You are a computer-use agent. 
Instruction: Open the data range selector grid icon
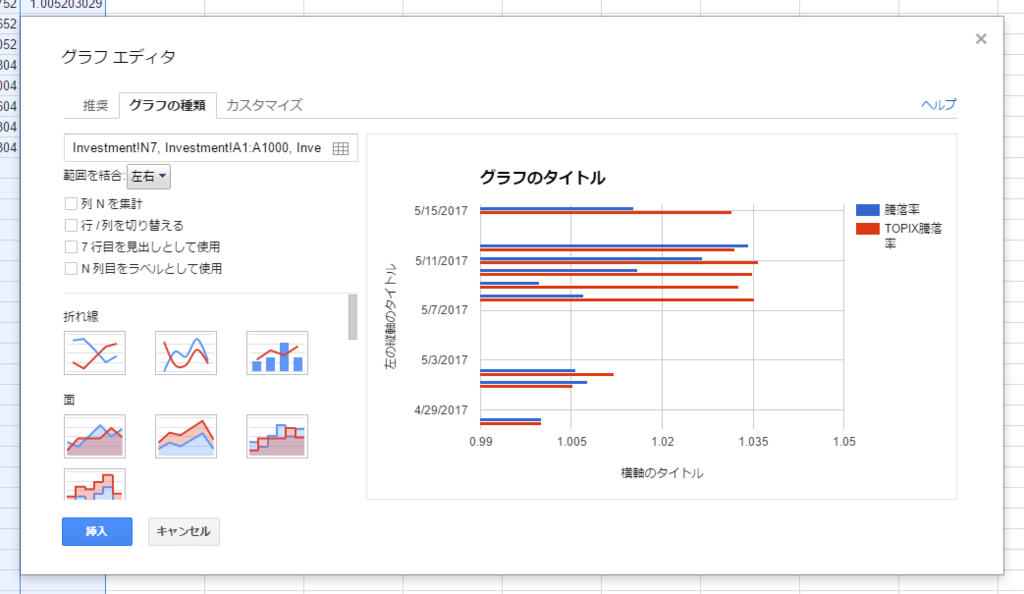(x=340, y=148)
